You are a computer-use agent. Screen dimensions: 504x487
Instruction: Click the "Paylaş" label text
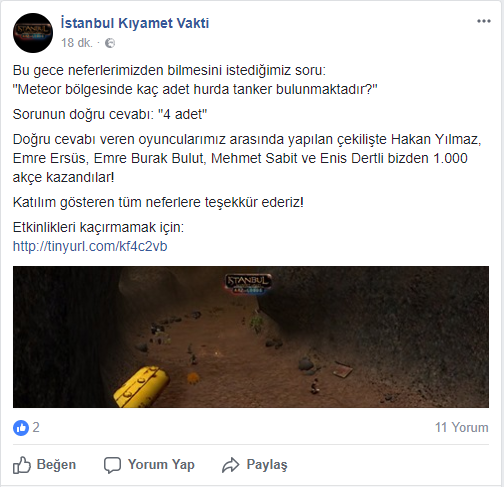(267, 465)
